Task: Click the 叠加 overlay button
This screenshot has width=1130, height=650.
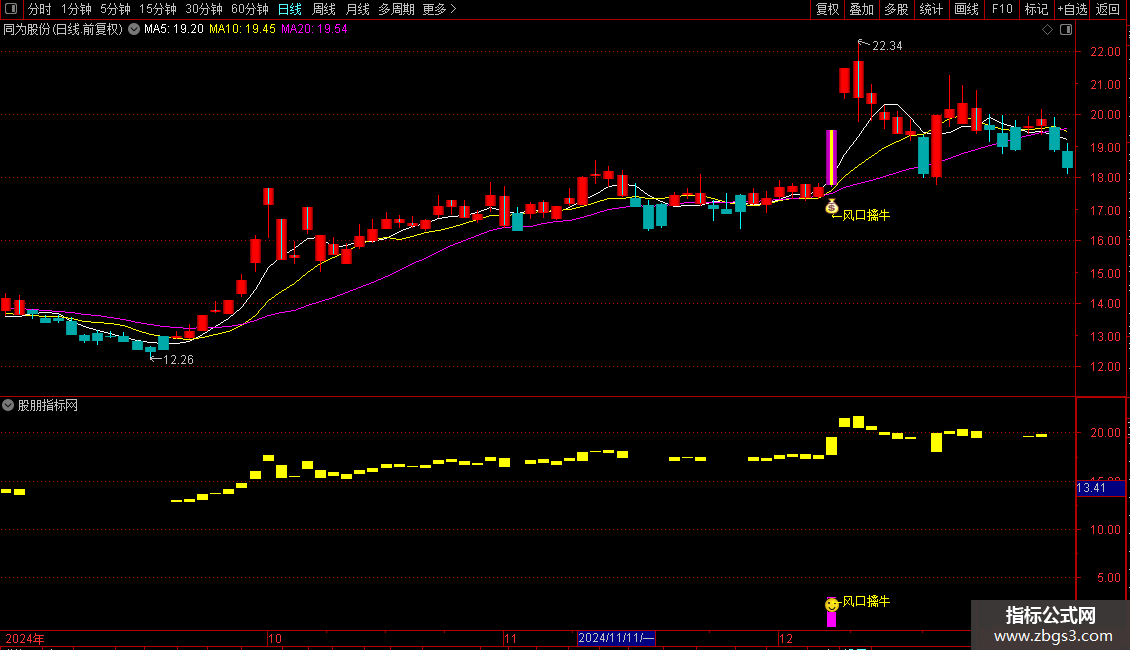Action: [x=861, y=9]
